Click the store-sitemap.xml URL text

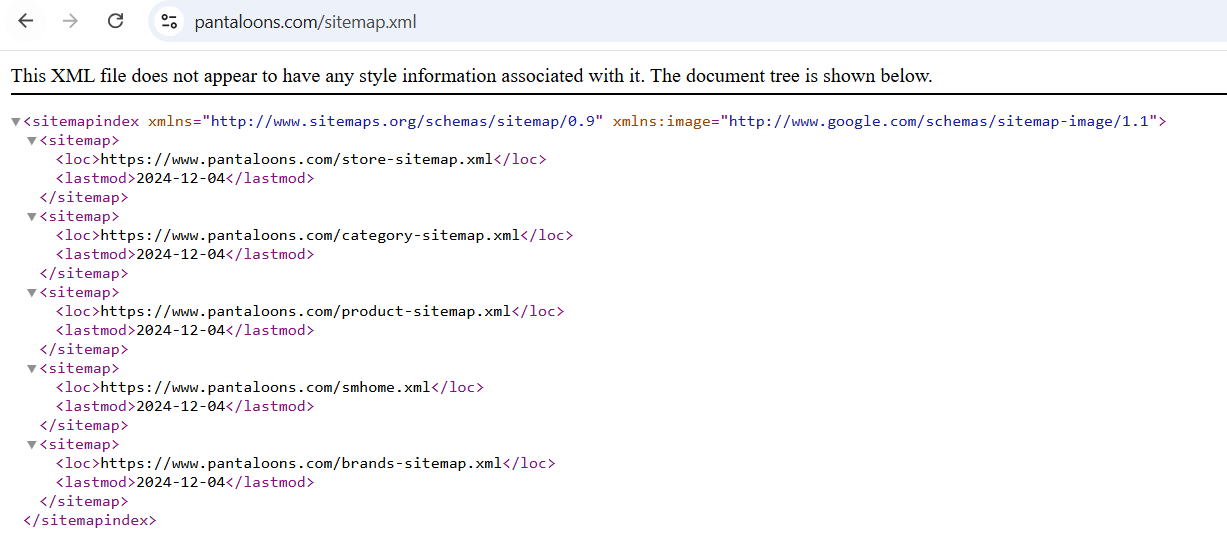297,159
